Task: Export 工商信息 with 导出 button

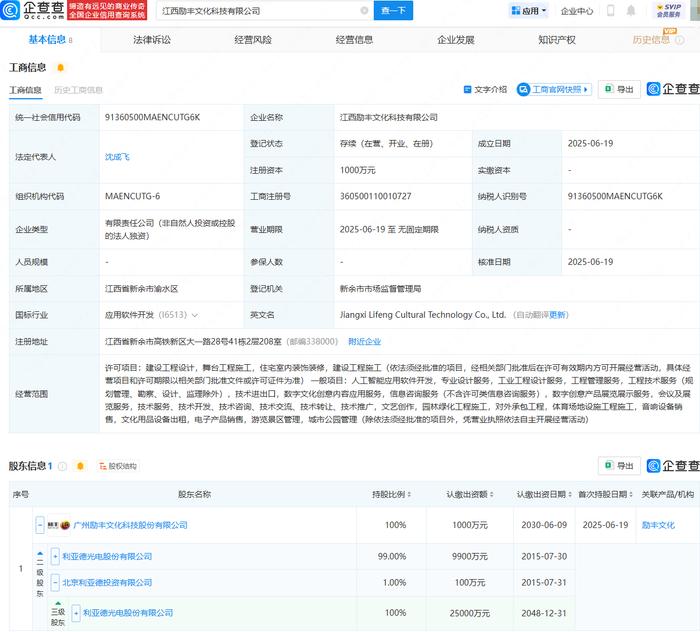Action: click(x=619, y=89)
